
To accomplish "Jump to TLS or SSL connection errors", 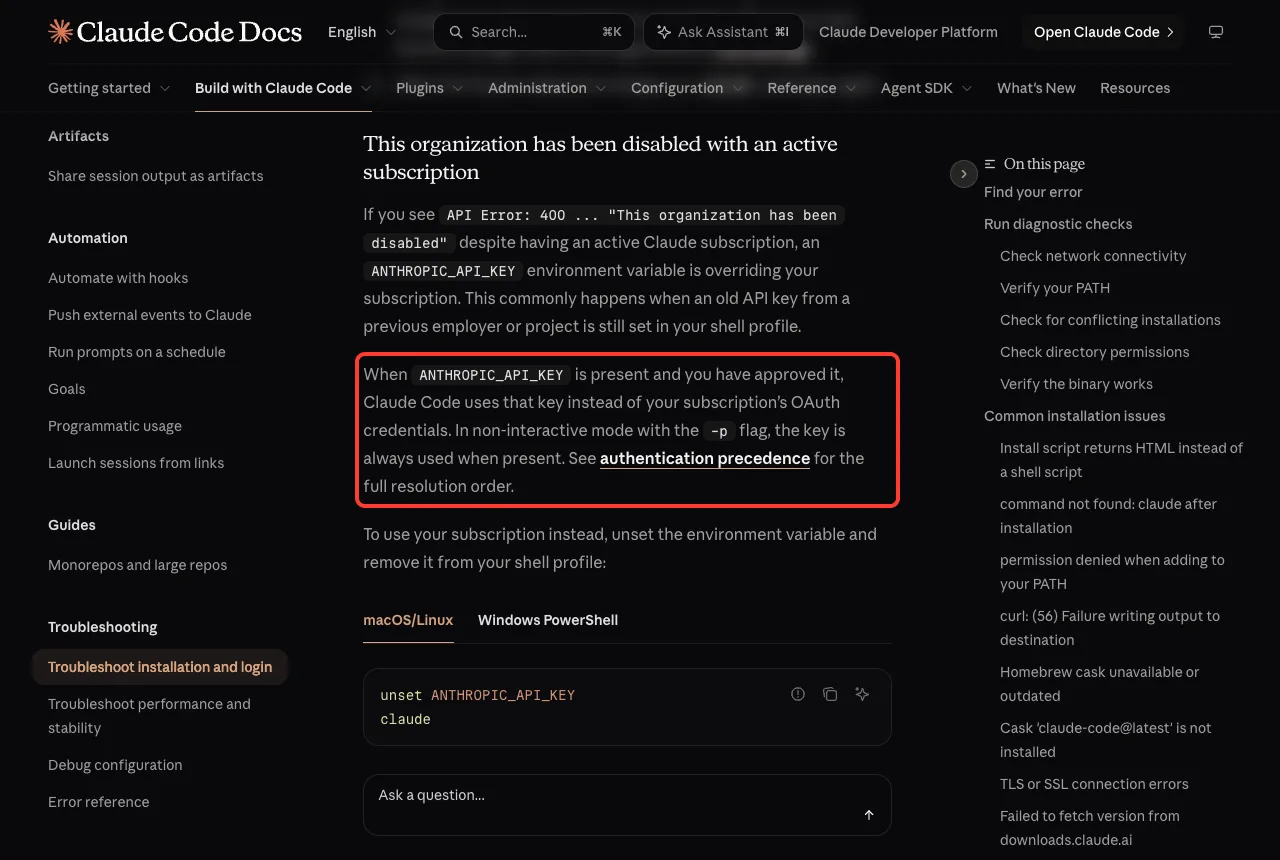I will [1094, 784].
